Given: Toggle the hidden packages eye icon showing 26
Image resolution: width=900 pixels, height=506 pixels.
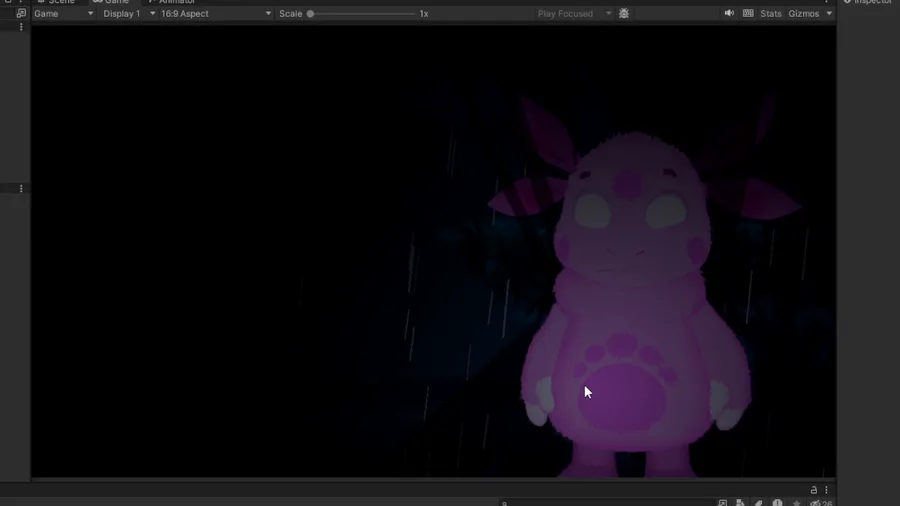Looking at the screenshot, I should (821, 503).
